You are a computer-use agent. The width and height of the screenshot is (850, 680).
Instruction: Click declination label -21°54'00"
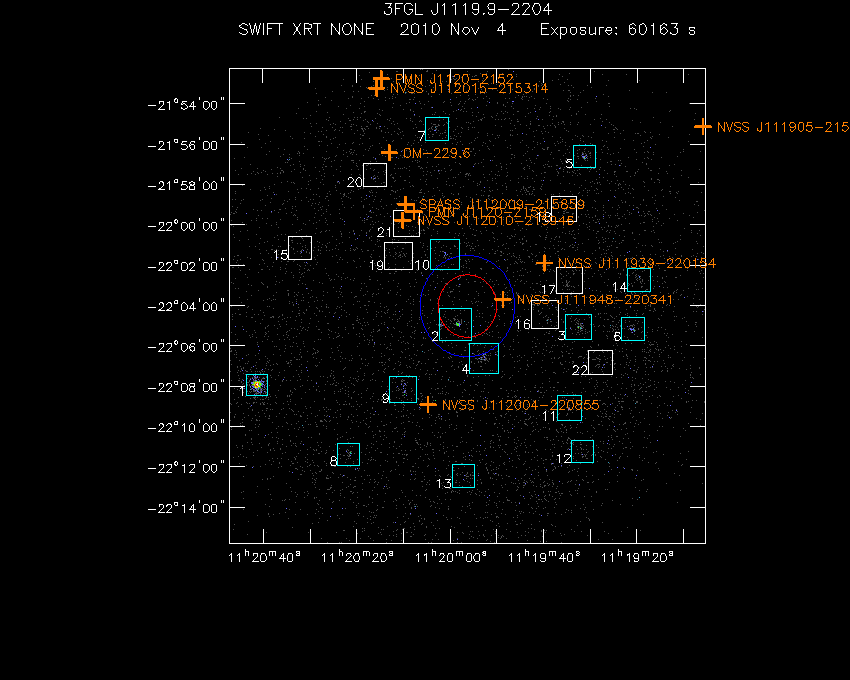[185, 105]
